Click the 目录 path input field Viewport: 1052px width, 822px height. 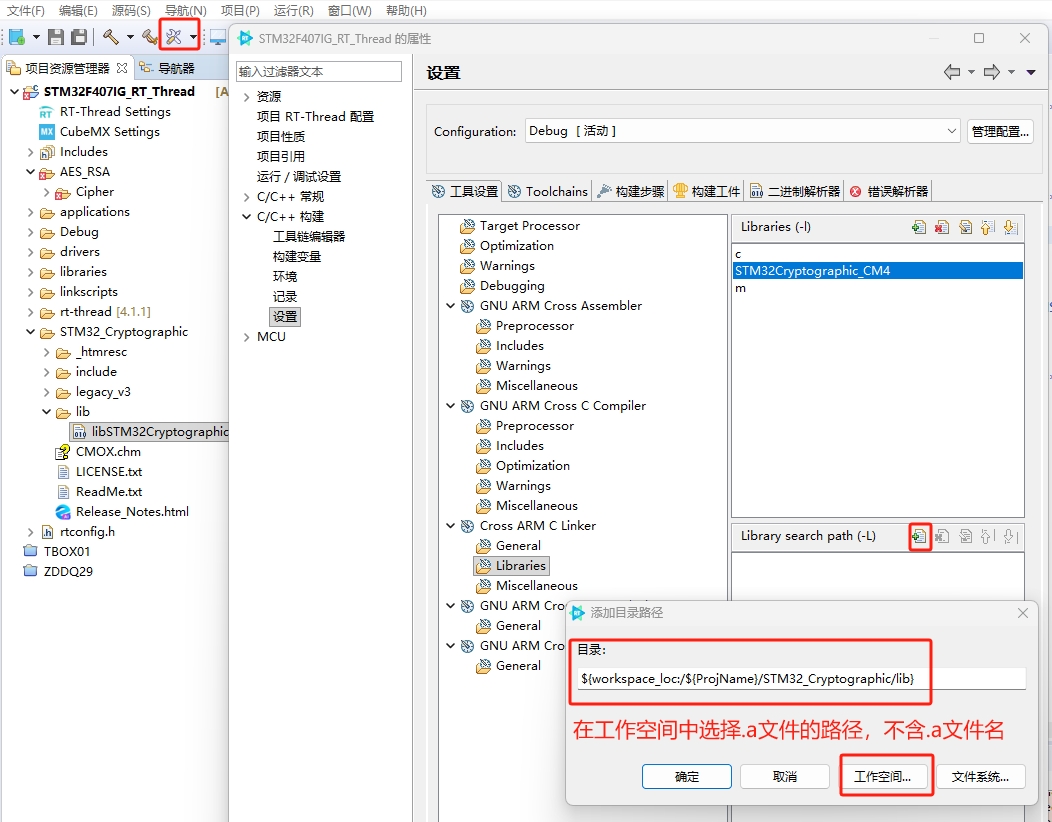pyautogui.click(x=801, y=678)
